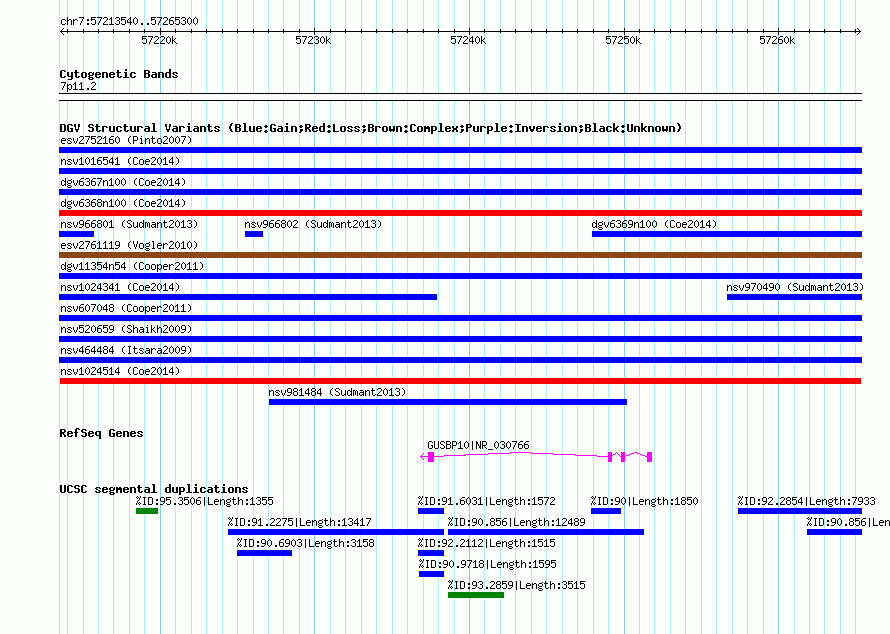
Task: Click the 57260k ruler tick label
Action: (x=777, y=40)
